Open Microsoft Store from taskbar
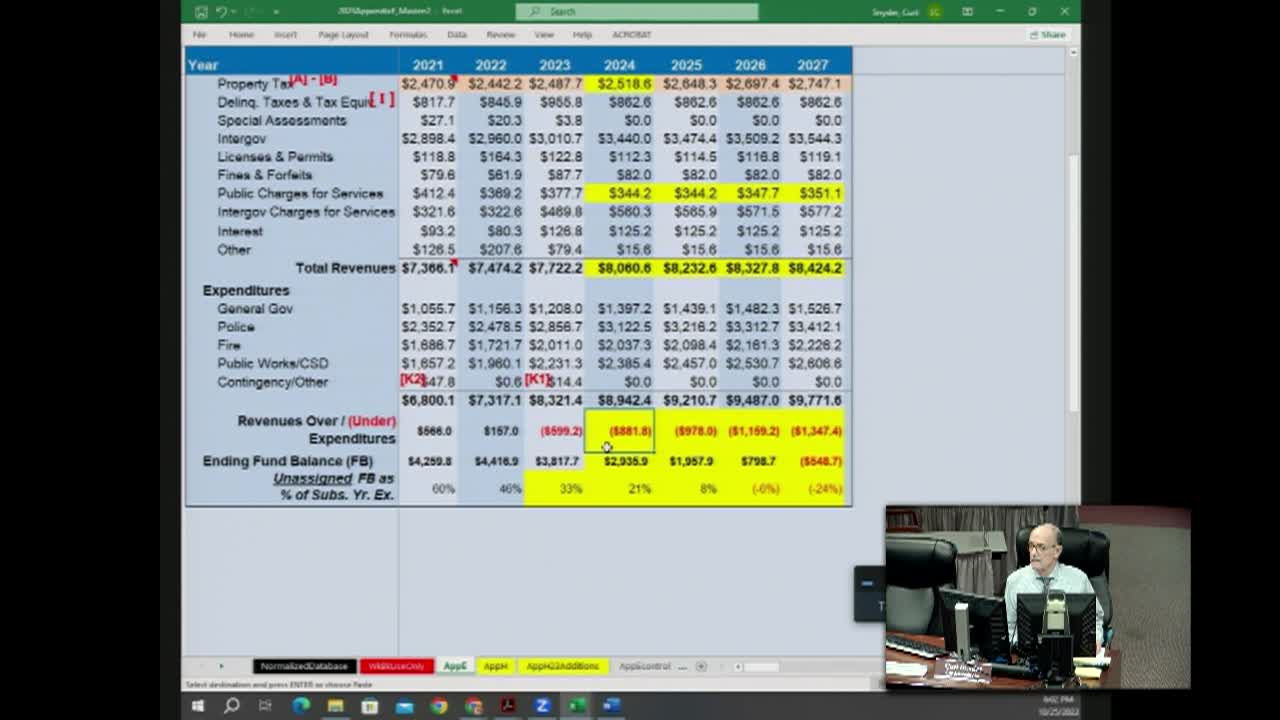Image resolution: width=1280 pixels, height=720 pixels. pos(370,706)
